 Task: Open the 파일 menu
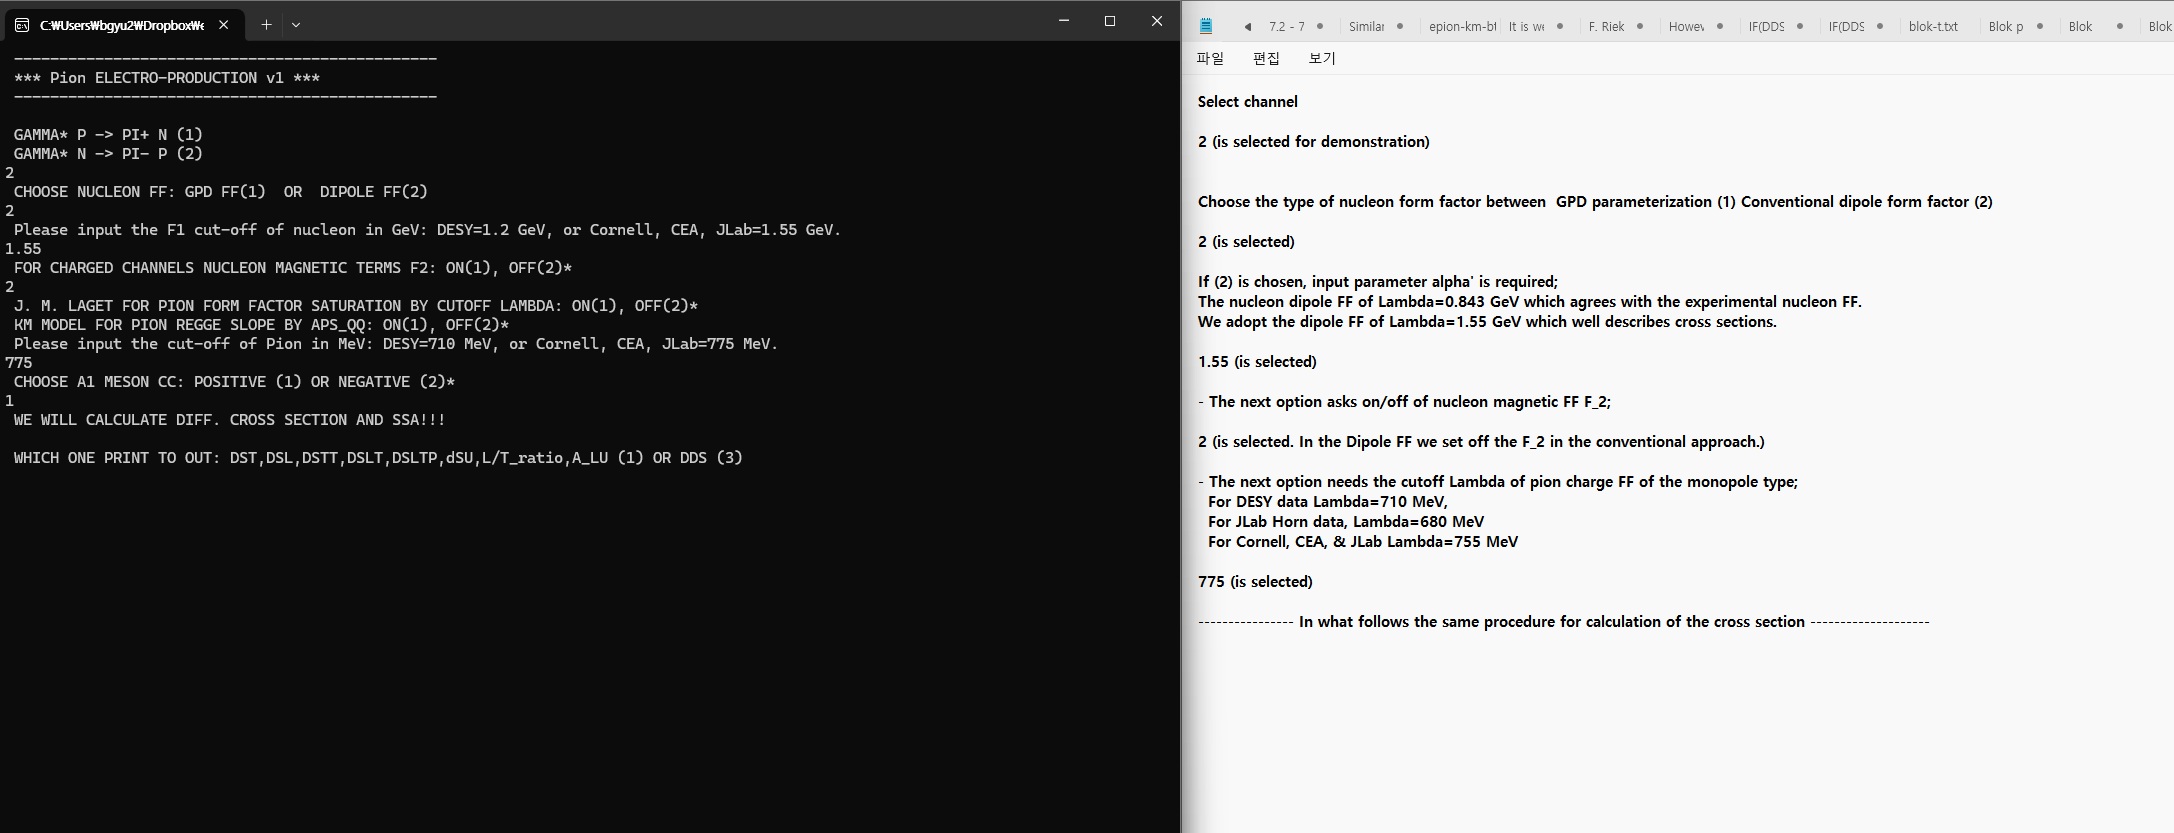(x=1210, y=58)
